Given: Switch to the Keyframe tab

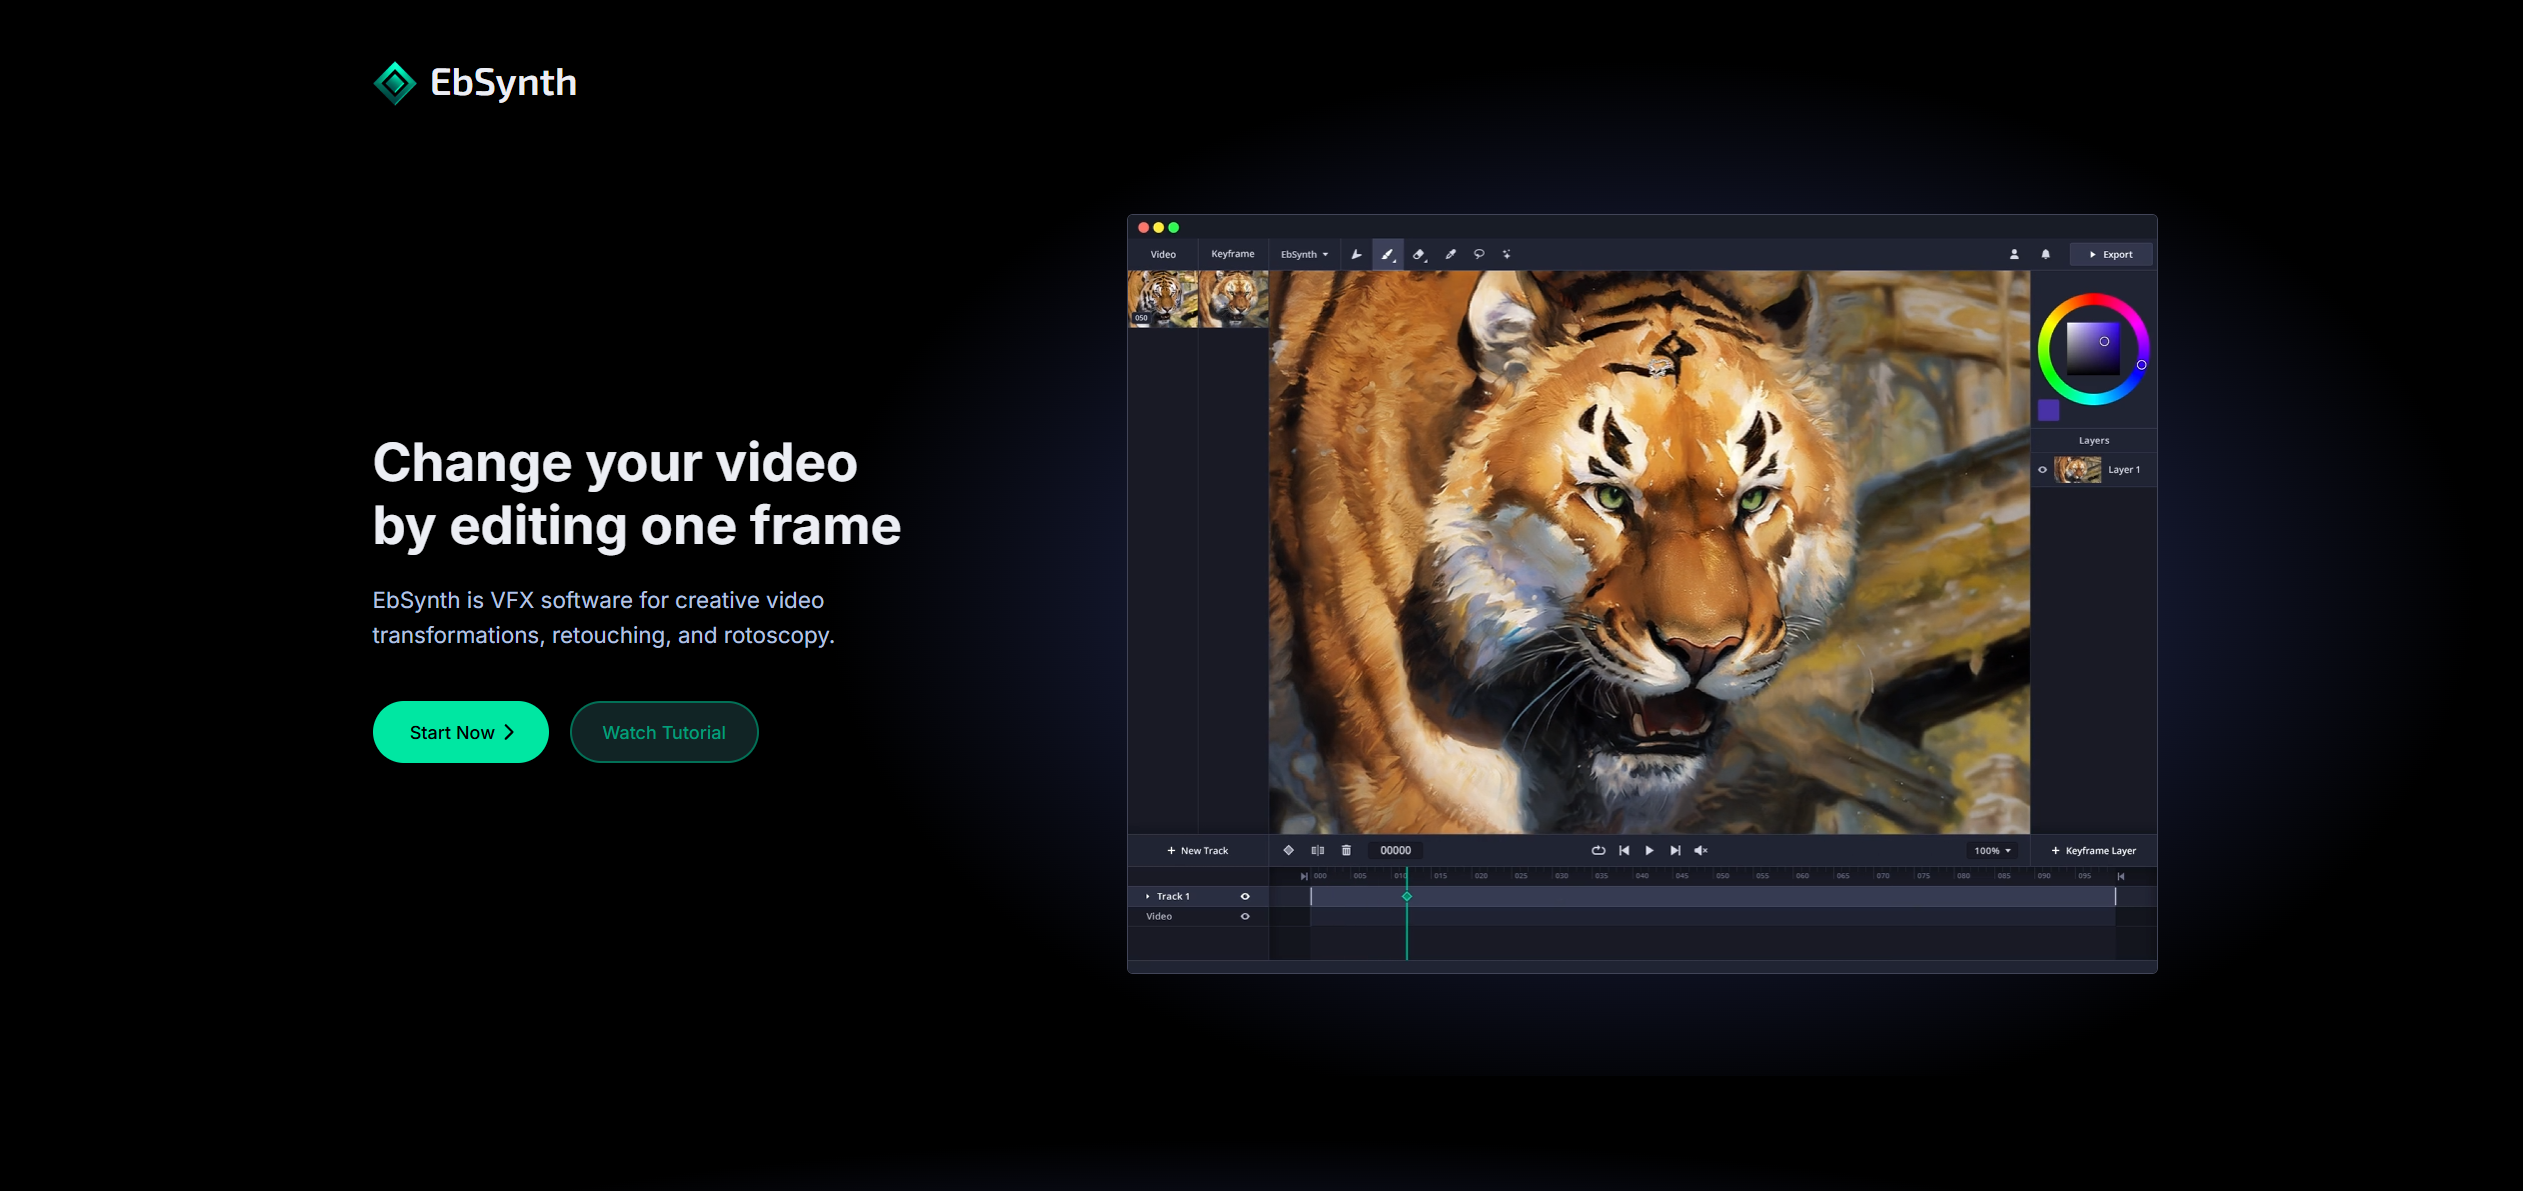Looking at the screenshot, I should [1232, 254].
